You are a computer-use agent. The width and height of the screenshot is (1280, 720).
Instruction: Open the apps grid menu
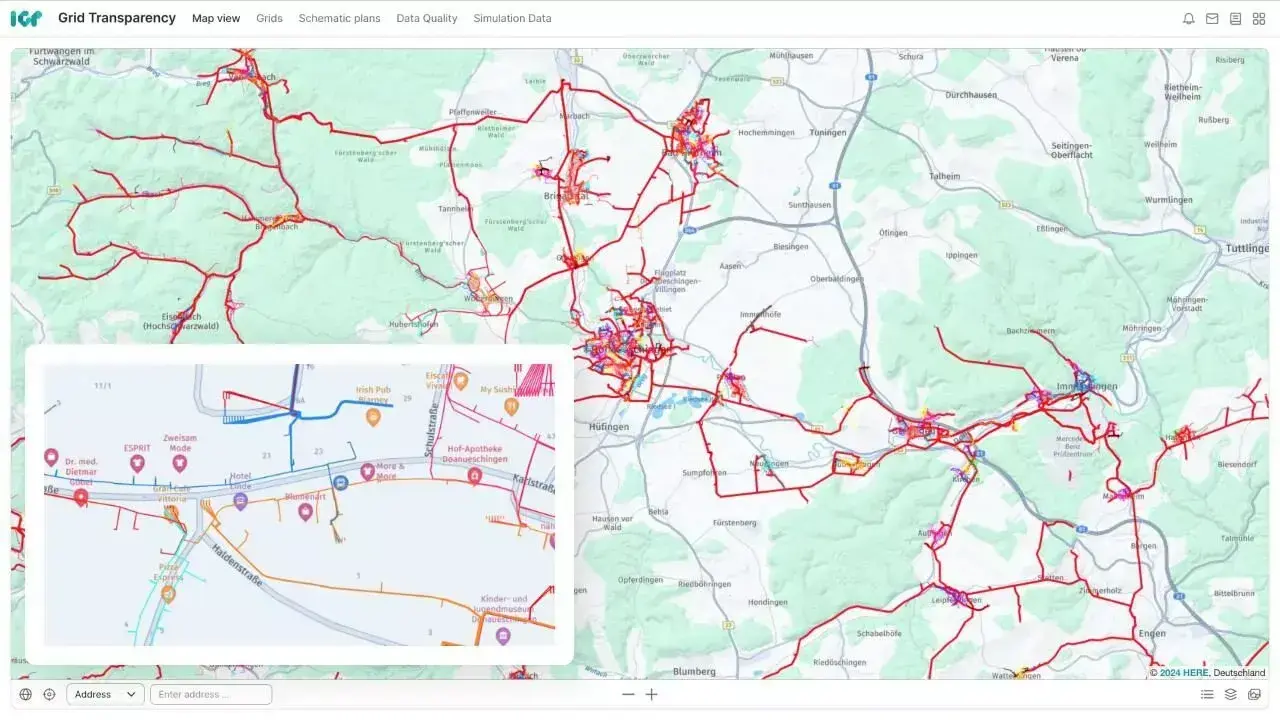tap(1259, 18)
